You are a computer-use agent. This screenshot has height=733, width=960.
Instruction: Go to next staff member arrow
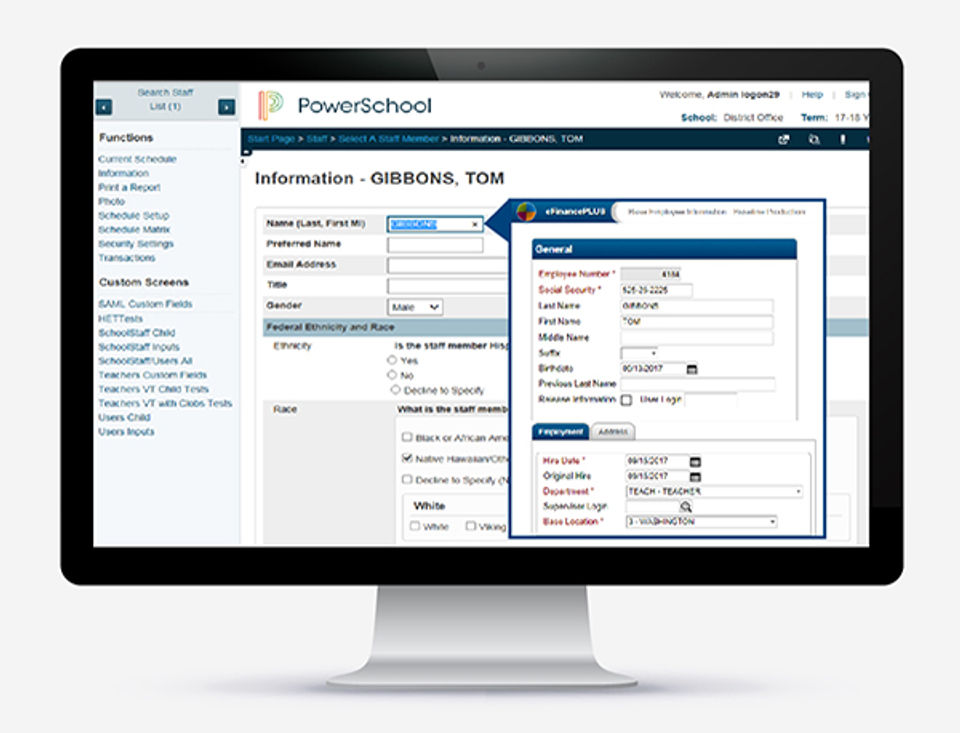tap(227, 107)
